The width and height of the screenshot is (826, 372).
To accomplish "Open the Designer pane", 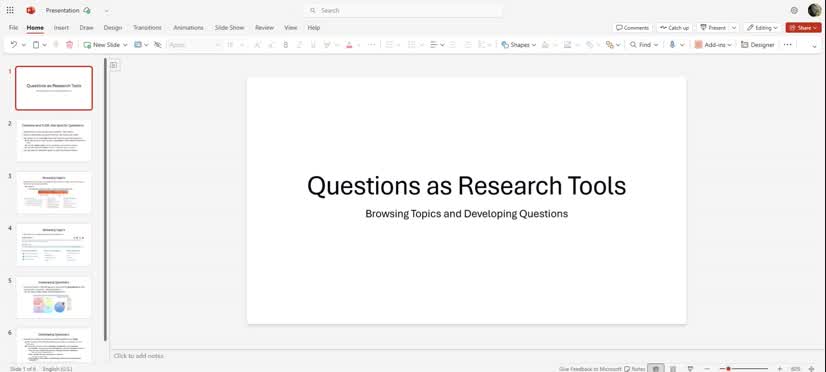I will pyautogui.click(x=758, y=45).
